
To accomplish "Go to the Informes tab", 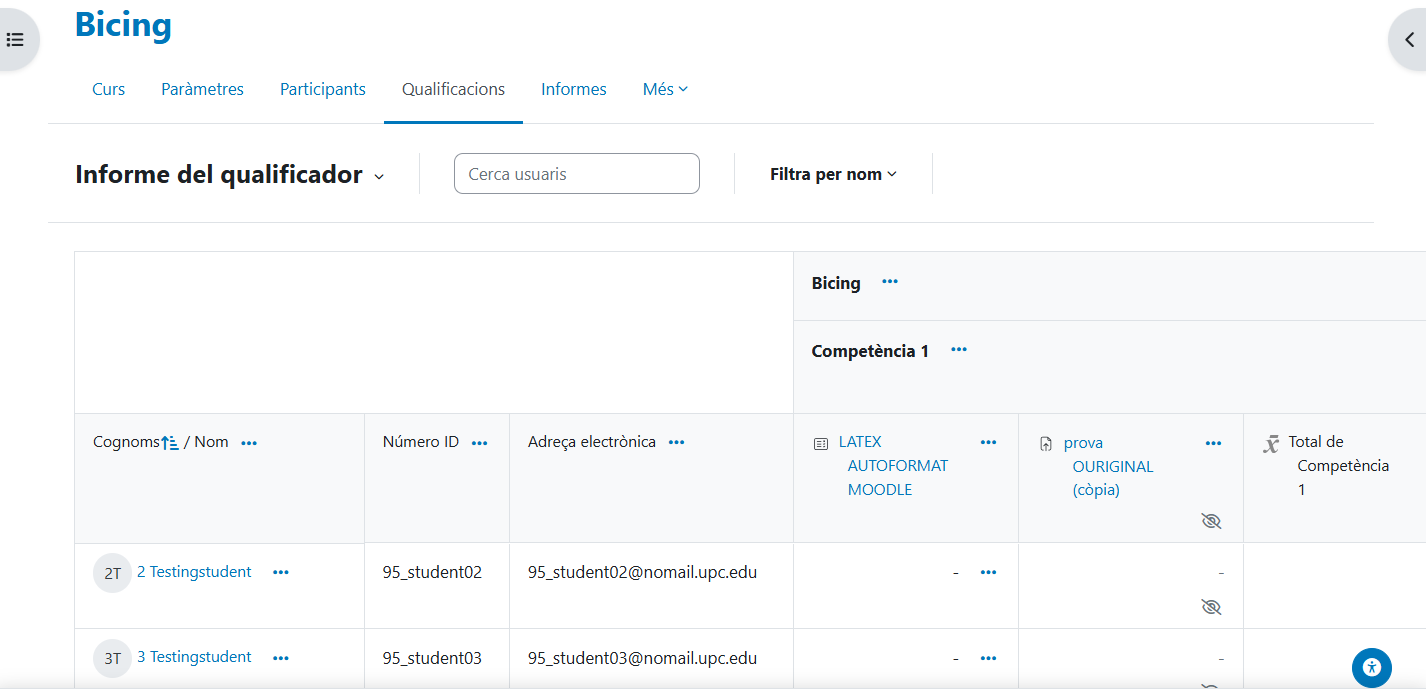I will pos(573,89).
